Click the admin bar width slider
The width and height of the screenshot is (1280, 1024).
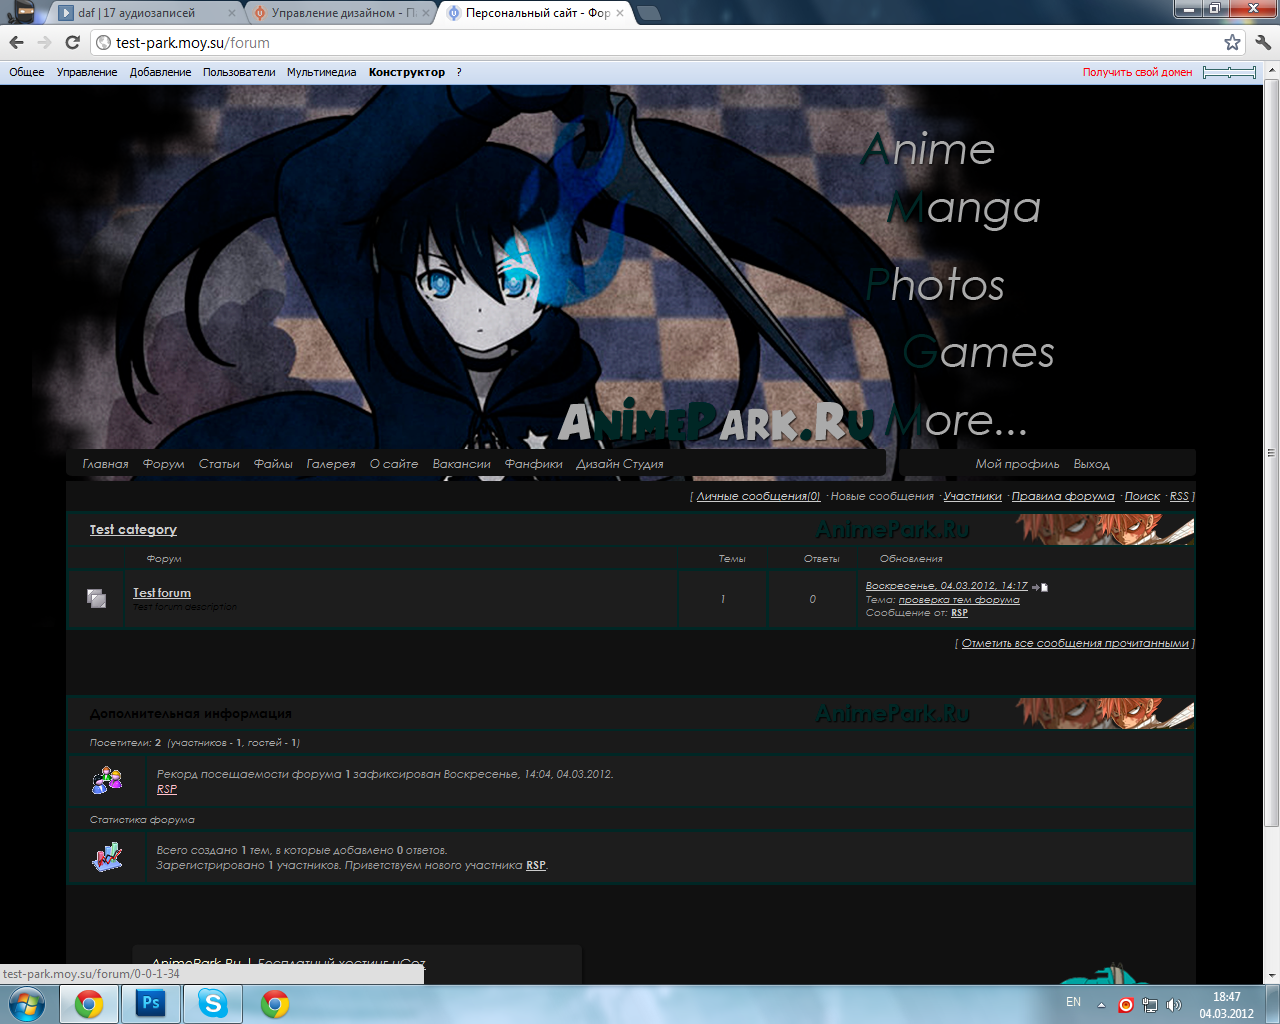tap(1229, 72)
